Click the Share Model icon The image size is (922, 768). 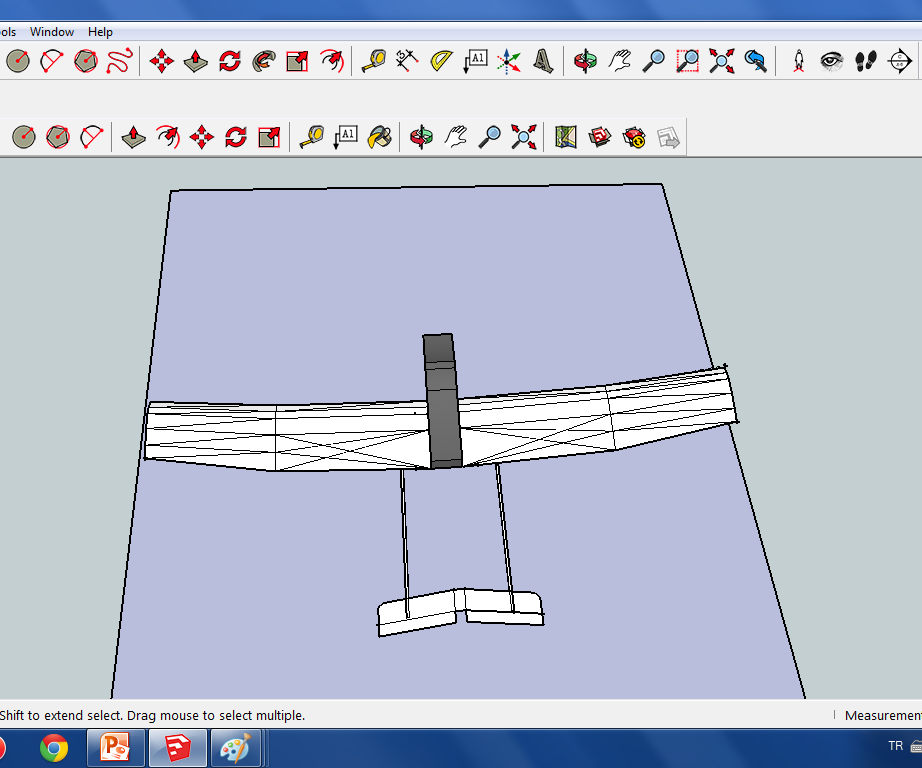(x=634, y=137)
